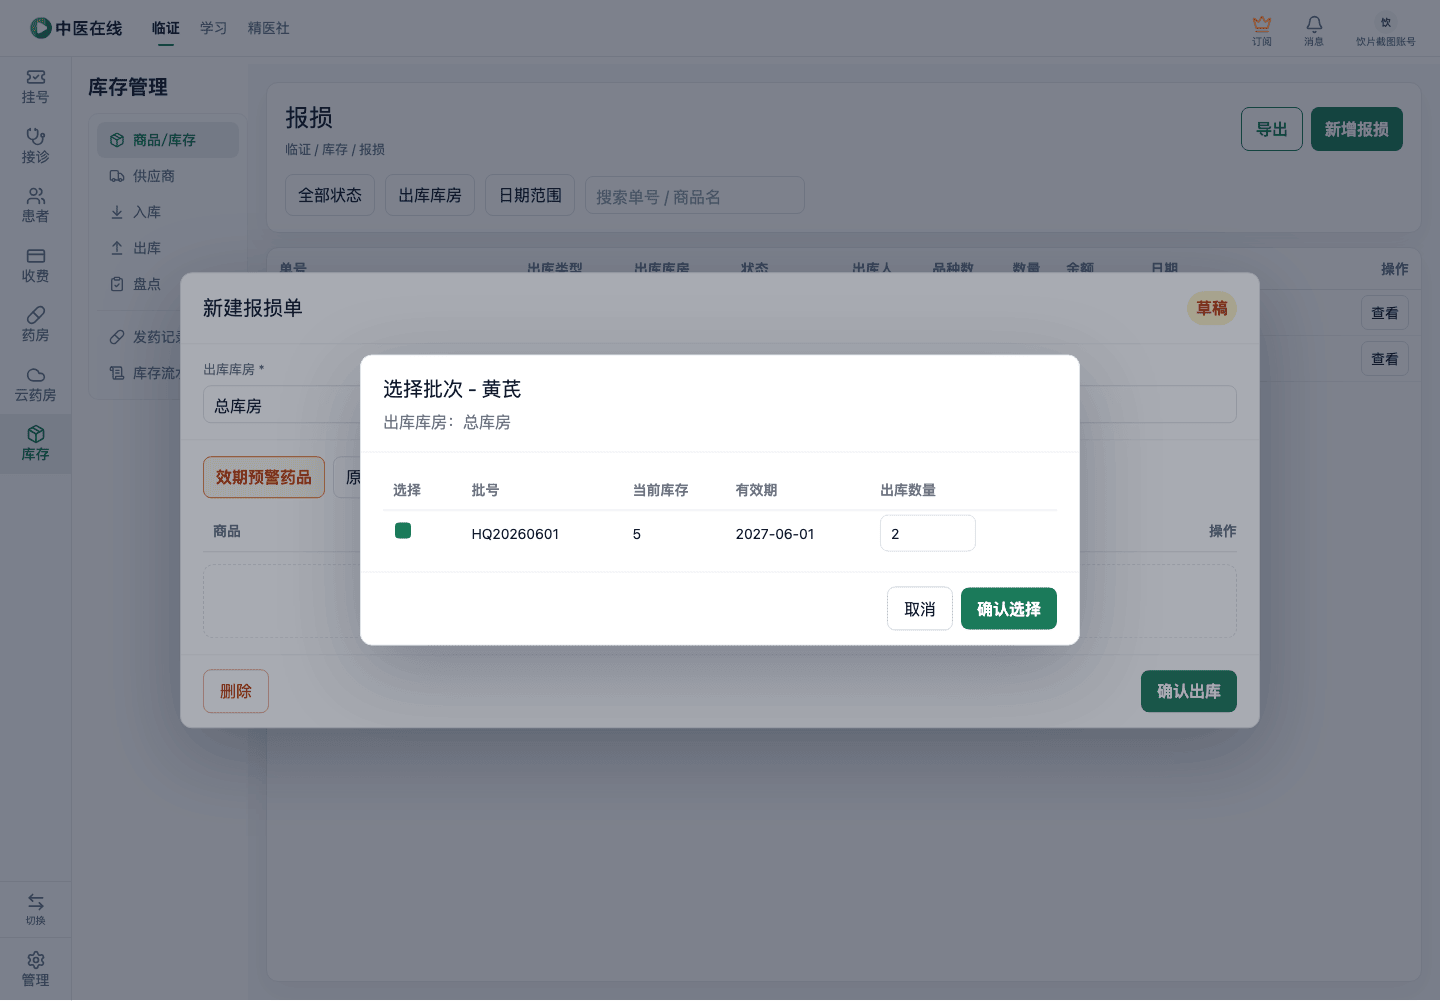
Task: Click the 确认选择 button
Action: 1009,609
